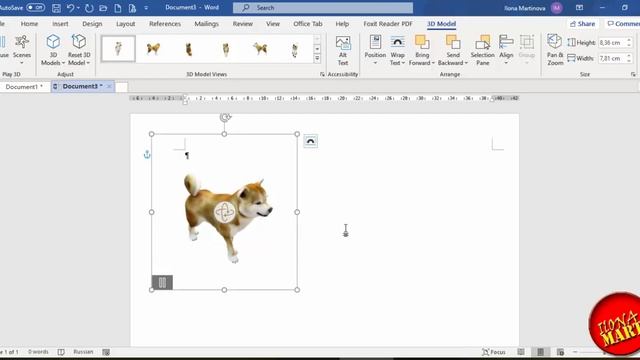Open the ribbon display options icon
Viewport: 640px width, 360px height.
(x=579, y=8)
